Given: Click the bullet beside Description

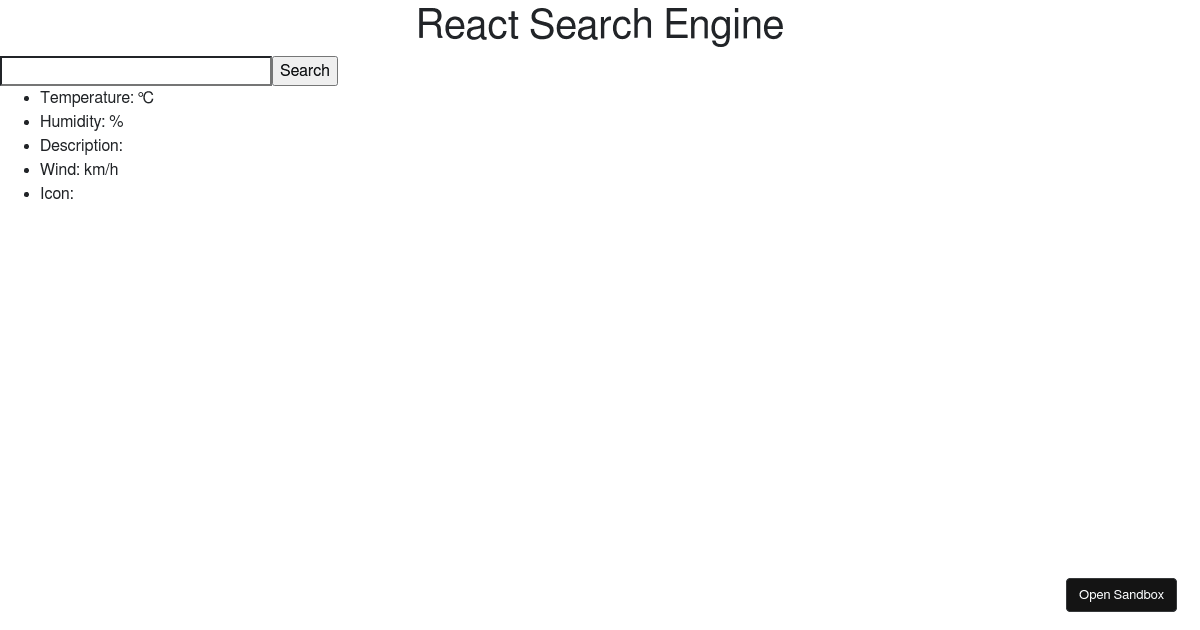Looking at the screenshot, I should tap(26, 146).
